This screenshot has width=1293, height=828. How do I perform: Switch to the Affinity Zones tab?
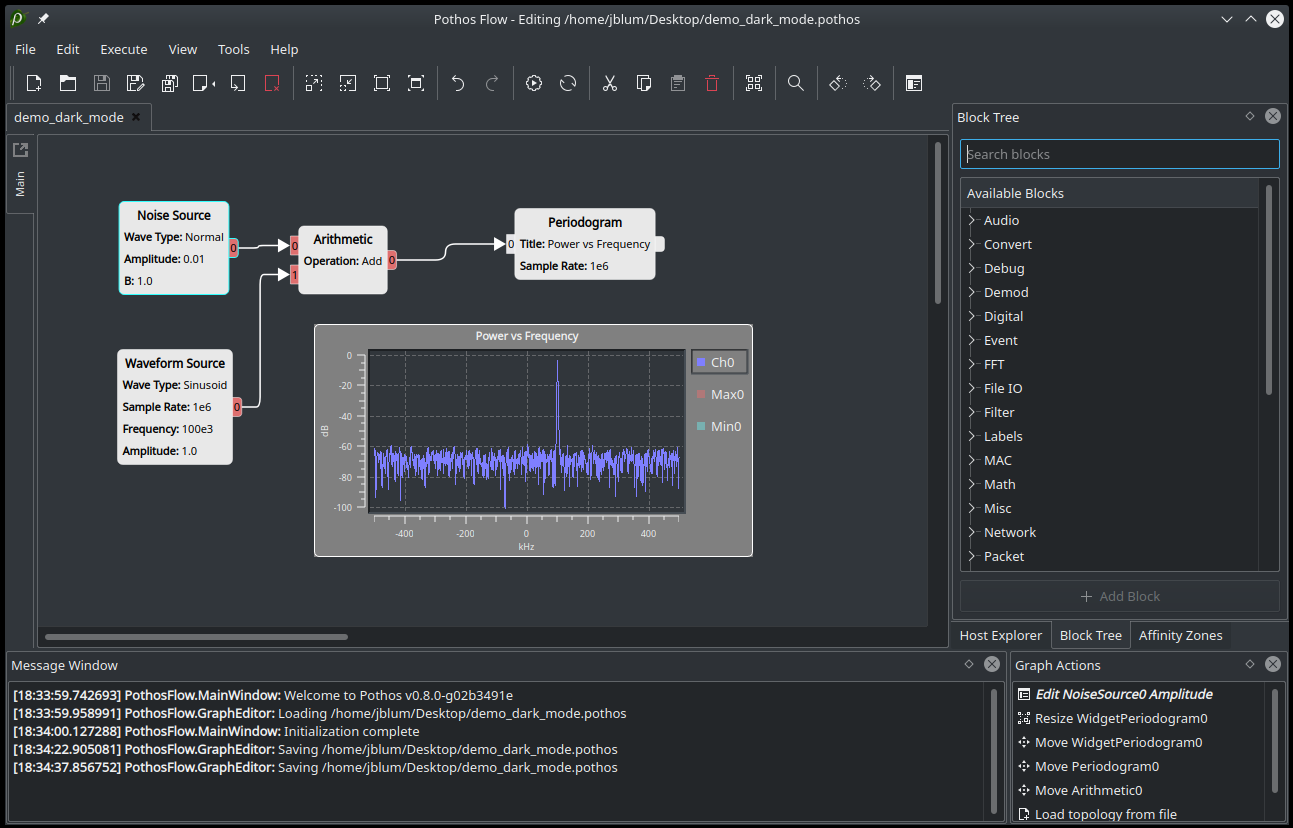pos(1180,635)
